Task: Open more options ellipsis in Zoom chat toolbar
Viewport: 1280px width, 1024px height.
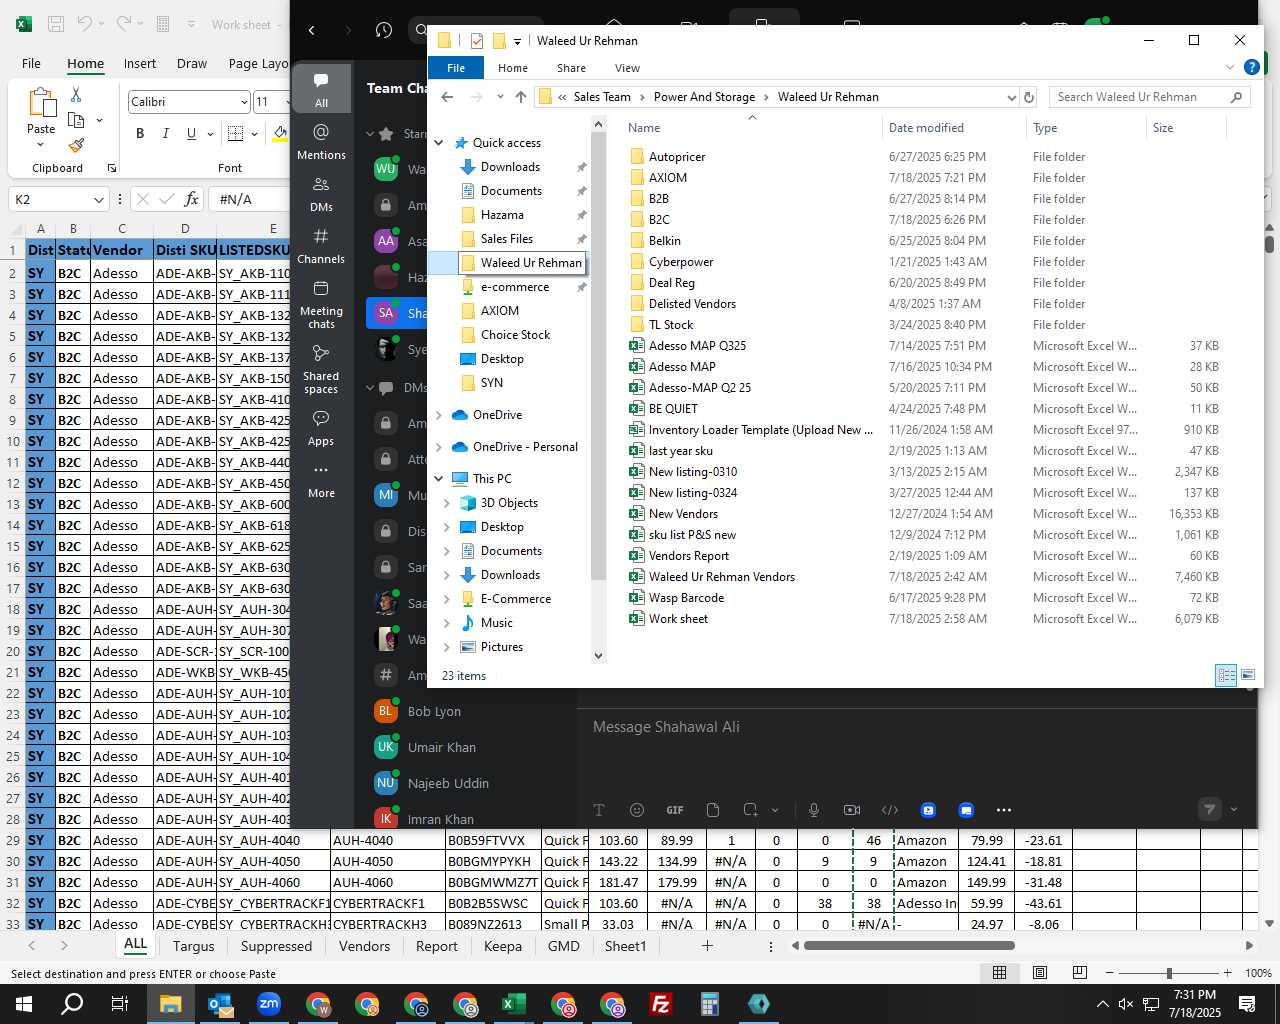Action: tap(1004, 810)
